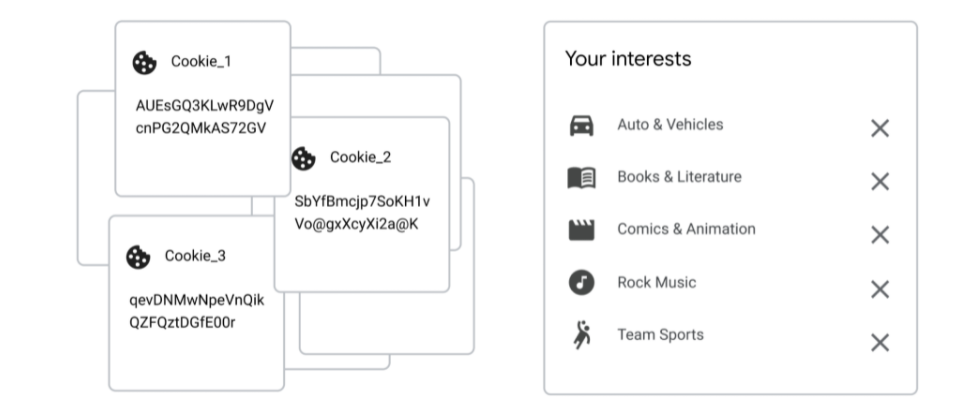Click the cookie icon beside Cookie_2
This screenshot has height=416, width=955.
point(302,158)
